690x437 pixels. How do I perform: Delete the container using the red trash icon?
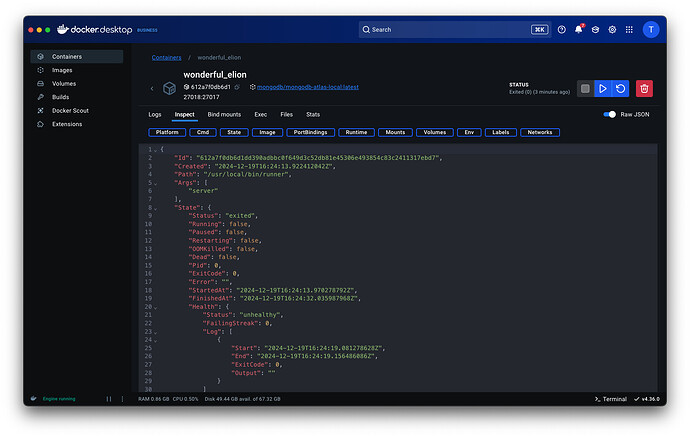click(645, 89)
